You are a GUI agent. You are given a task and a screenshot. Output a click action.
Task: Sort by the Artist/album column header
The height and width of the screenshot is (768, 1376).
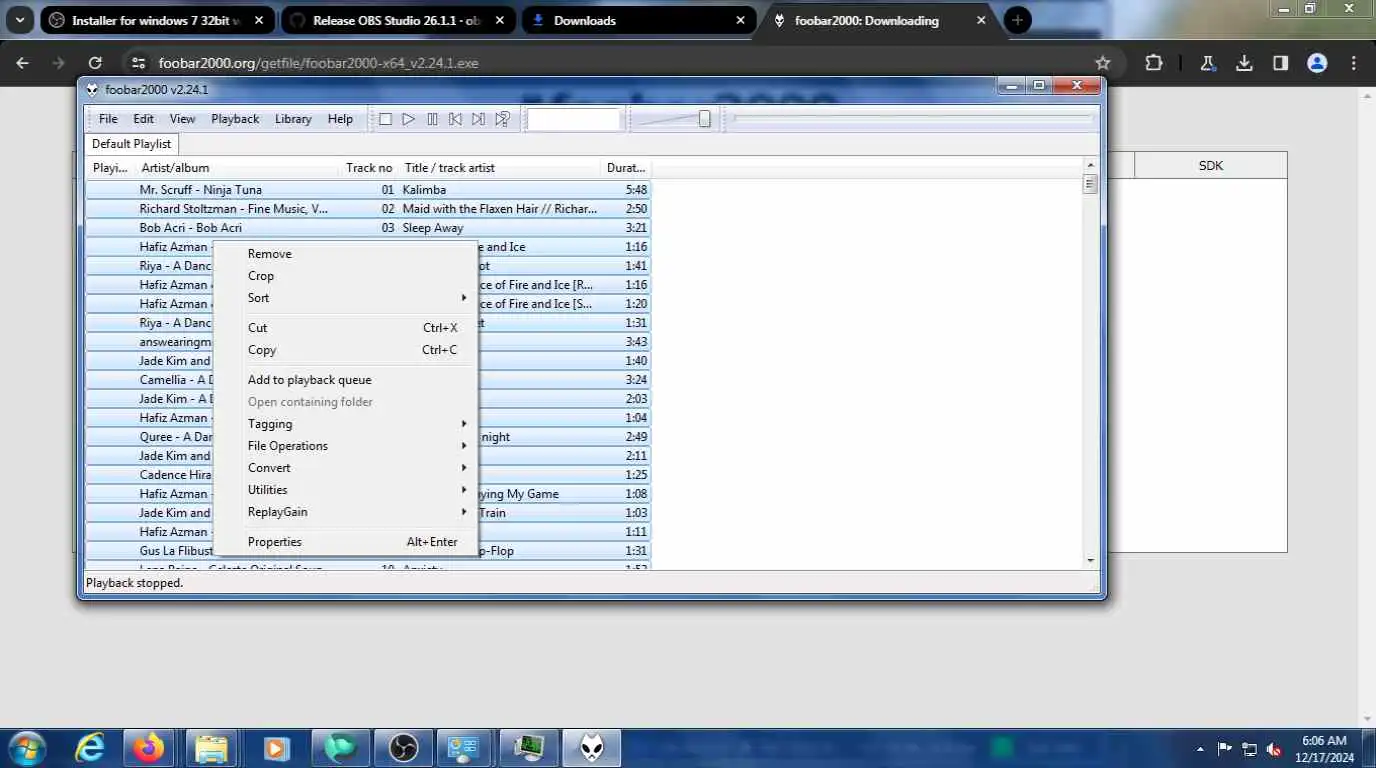click(x=238, y=168)
